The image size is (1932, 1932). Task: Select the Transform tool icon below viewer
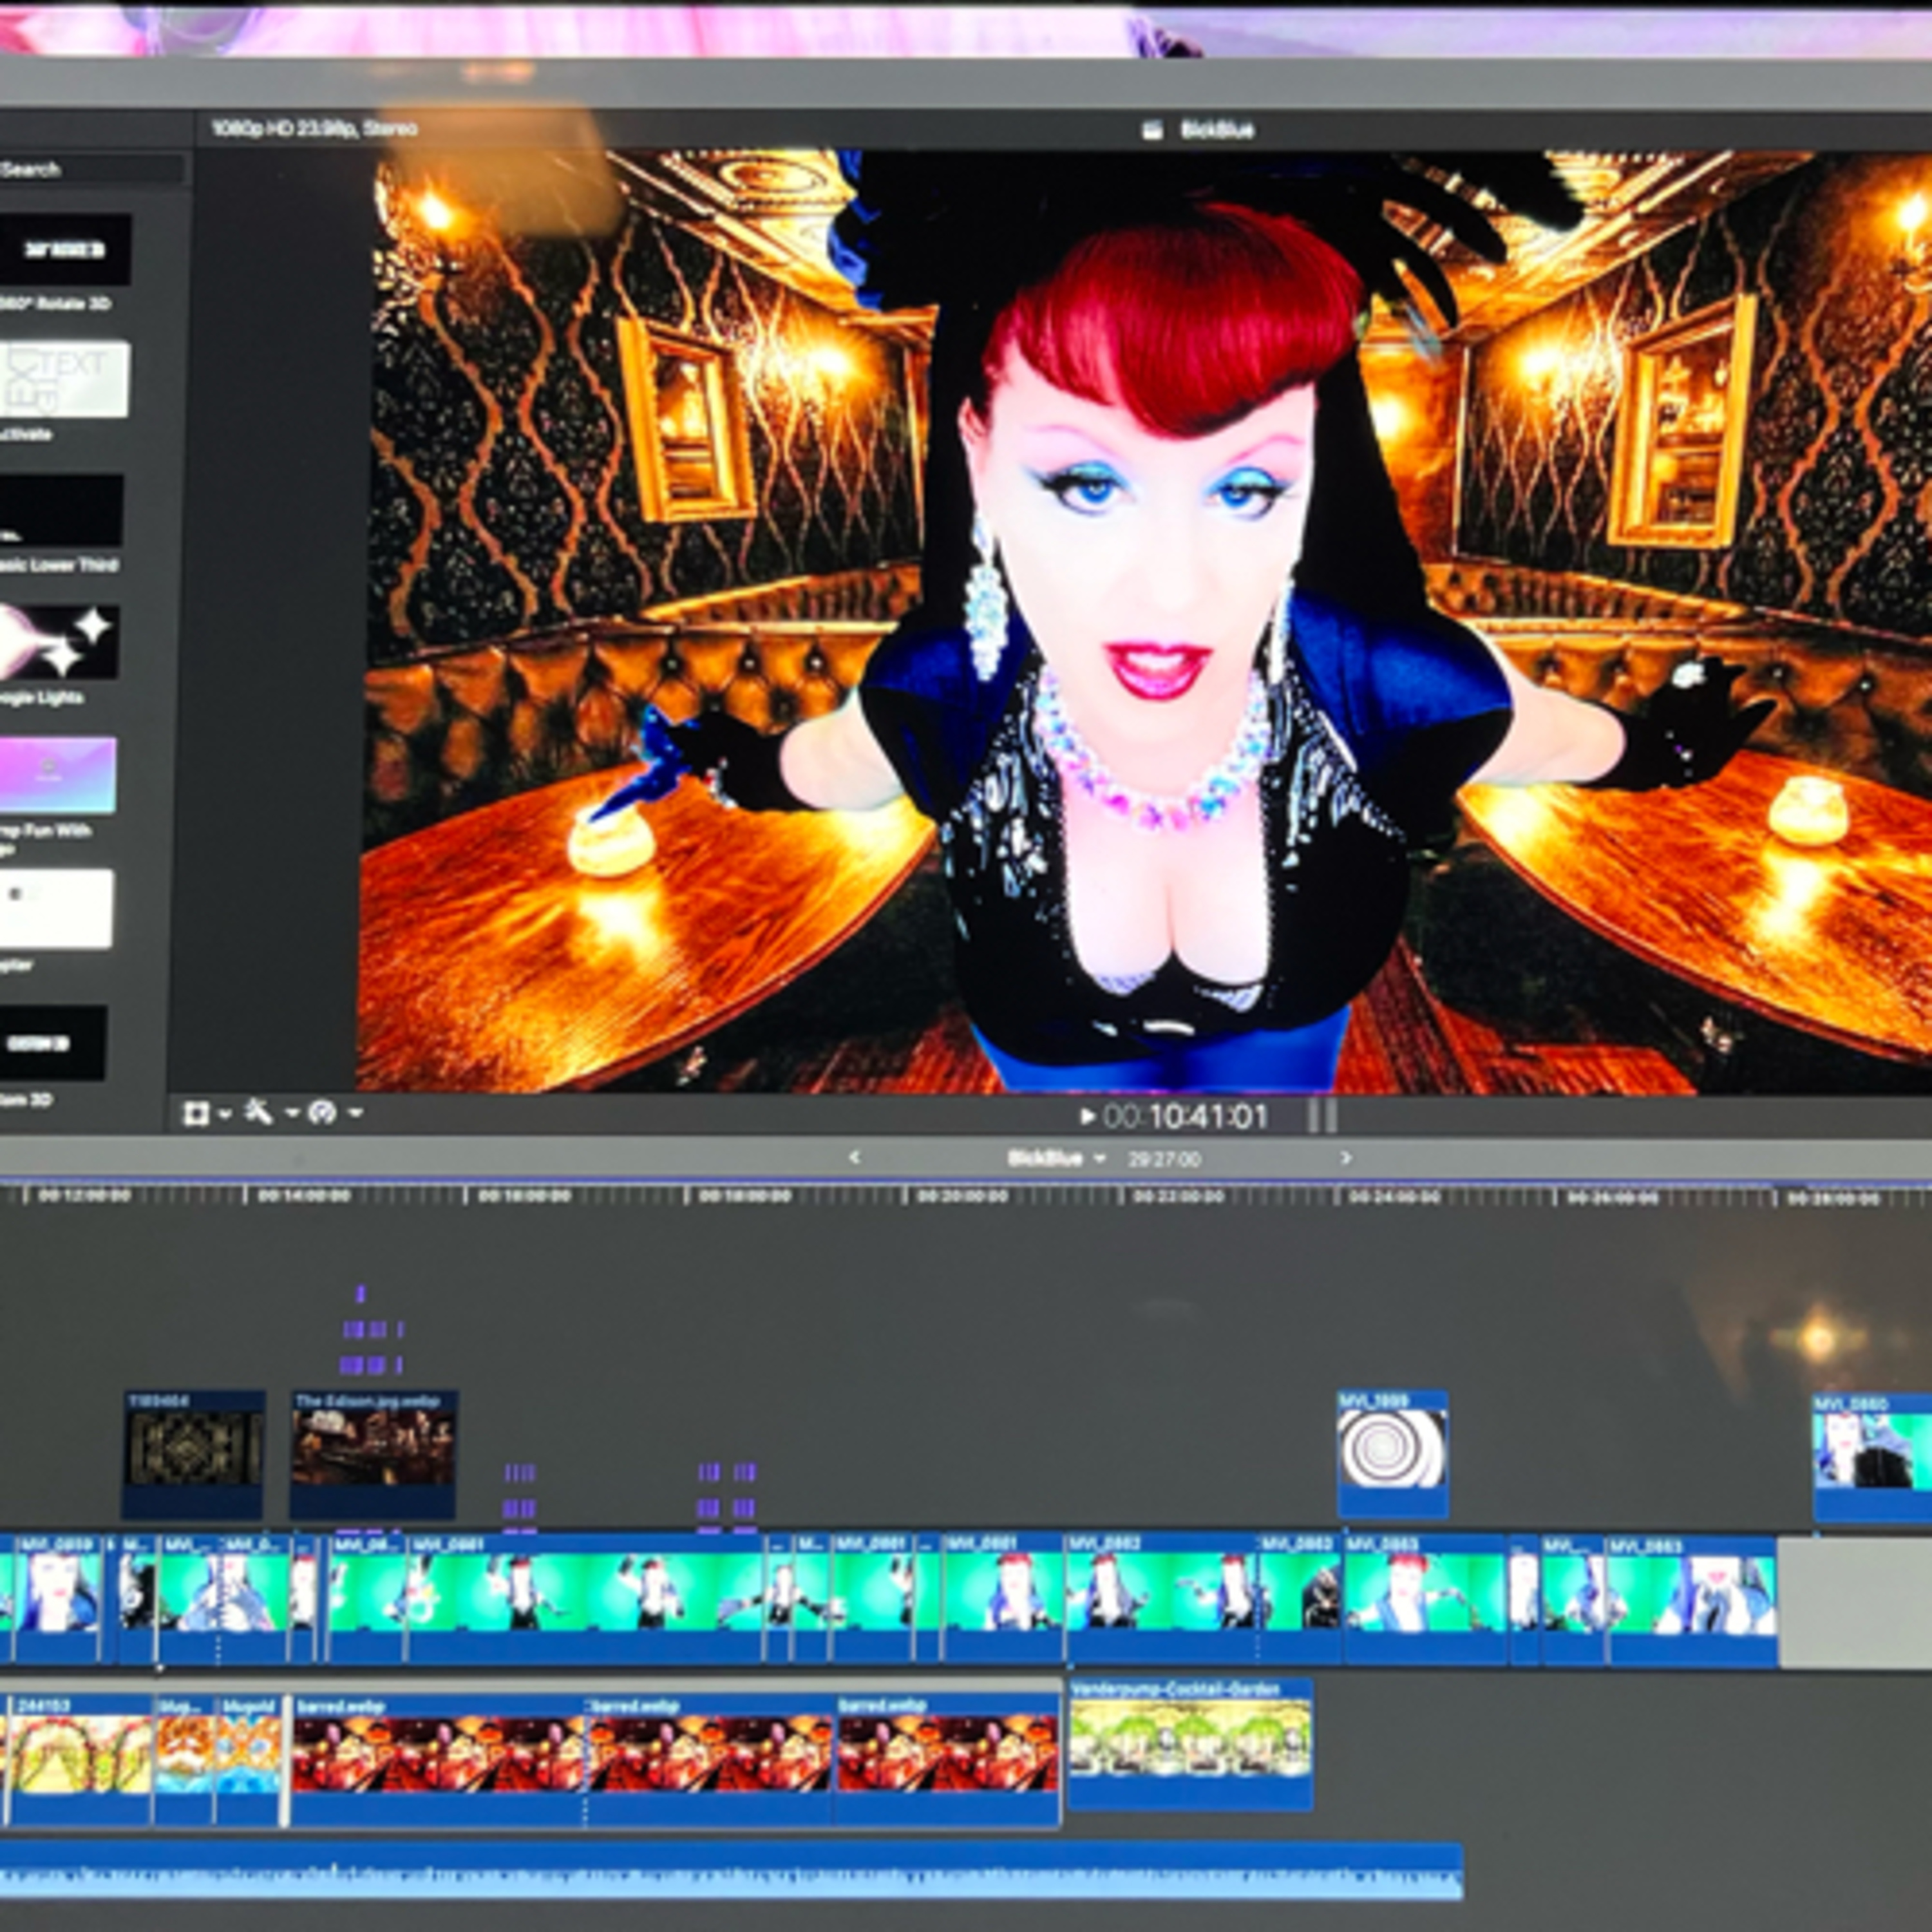point(196,1113)
